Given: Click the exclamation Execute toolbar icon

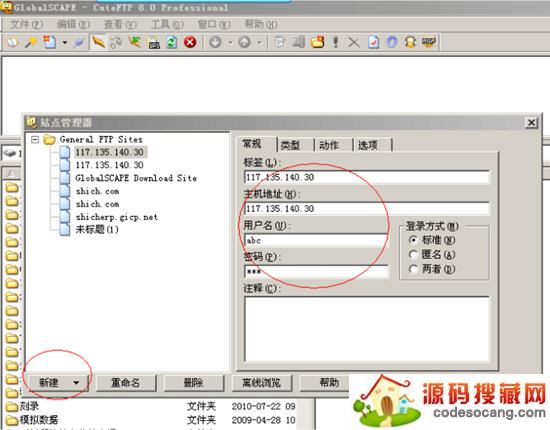Looking at the screenshot, I should [336, 42].
